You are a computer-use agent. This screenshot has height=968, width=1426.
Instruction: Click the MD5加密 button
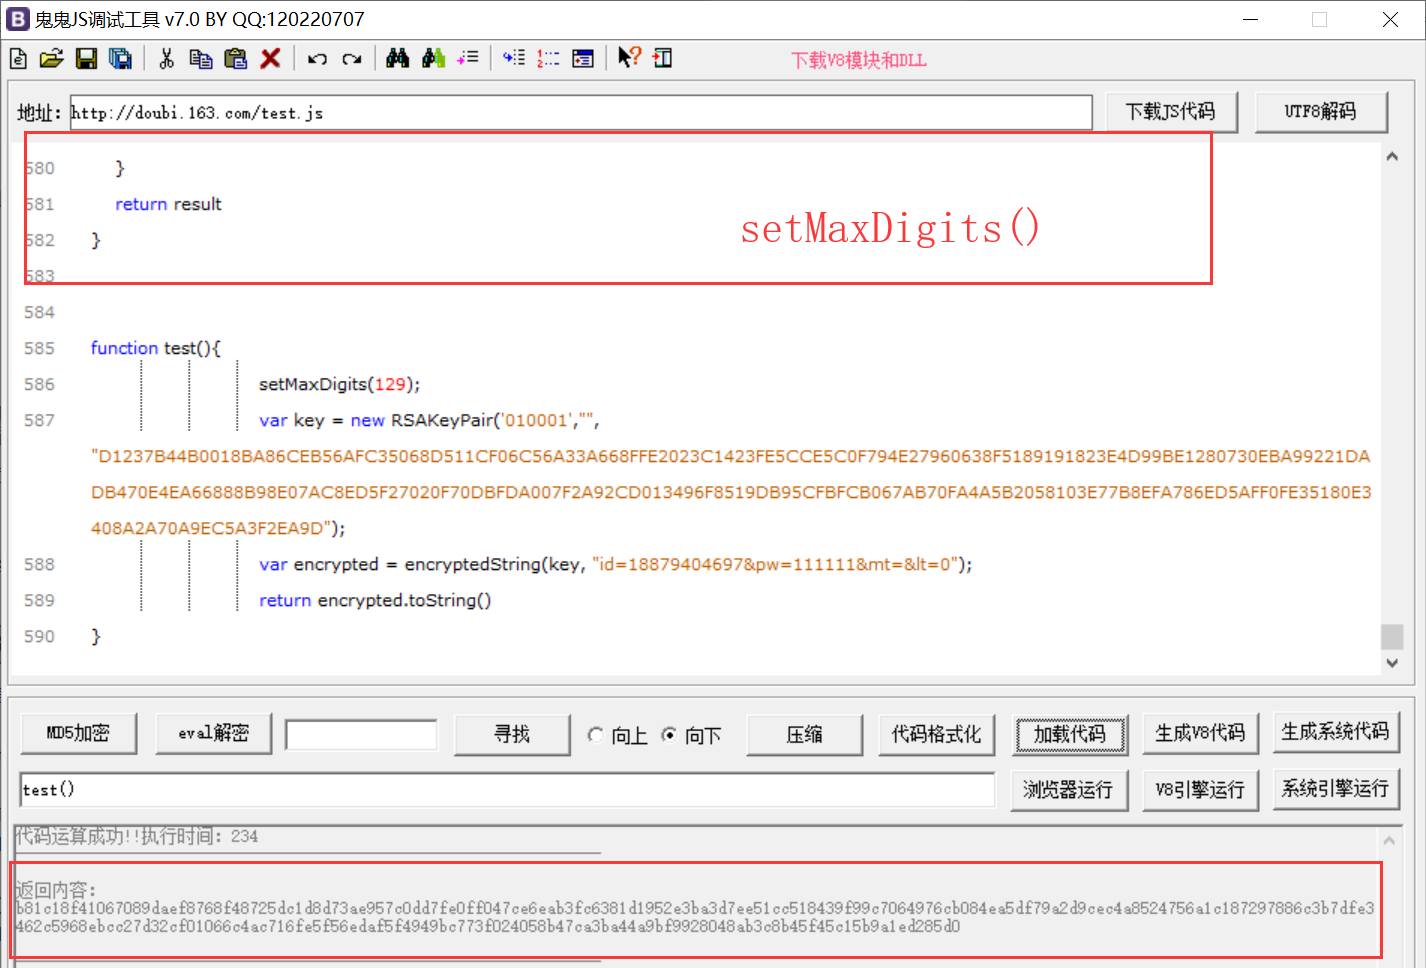pyautogui.click(x=78, y=733)
